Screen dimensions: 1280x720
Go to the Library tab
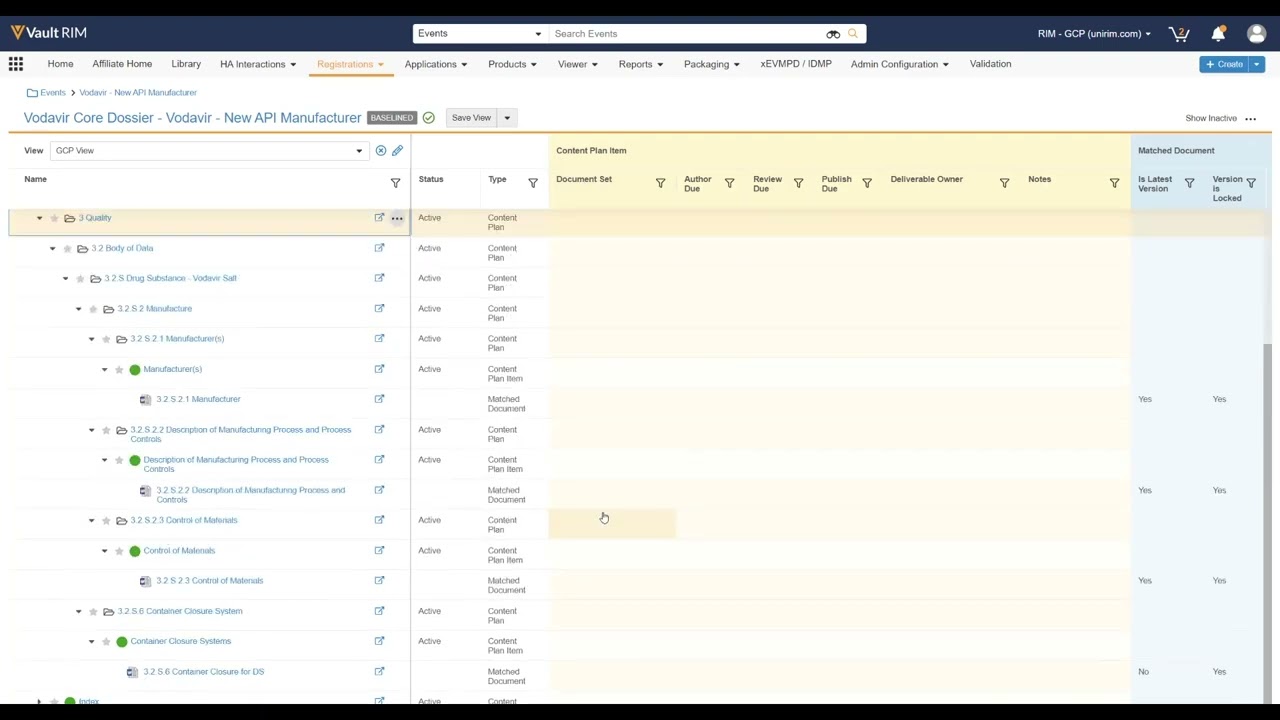tap(186, 64)
